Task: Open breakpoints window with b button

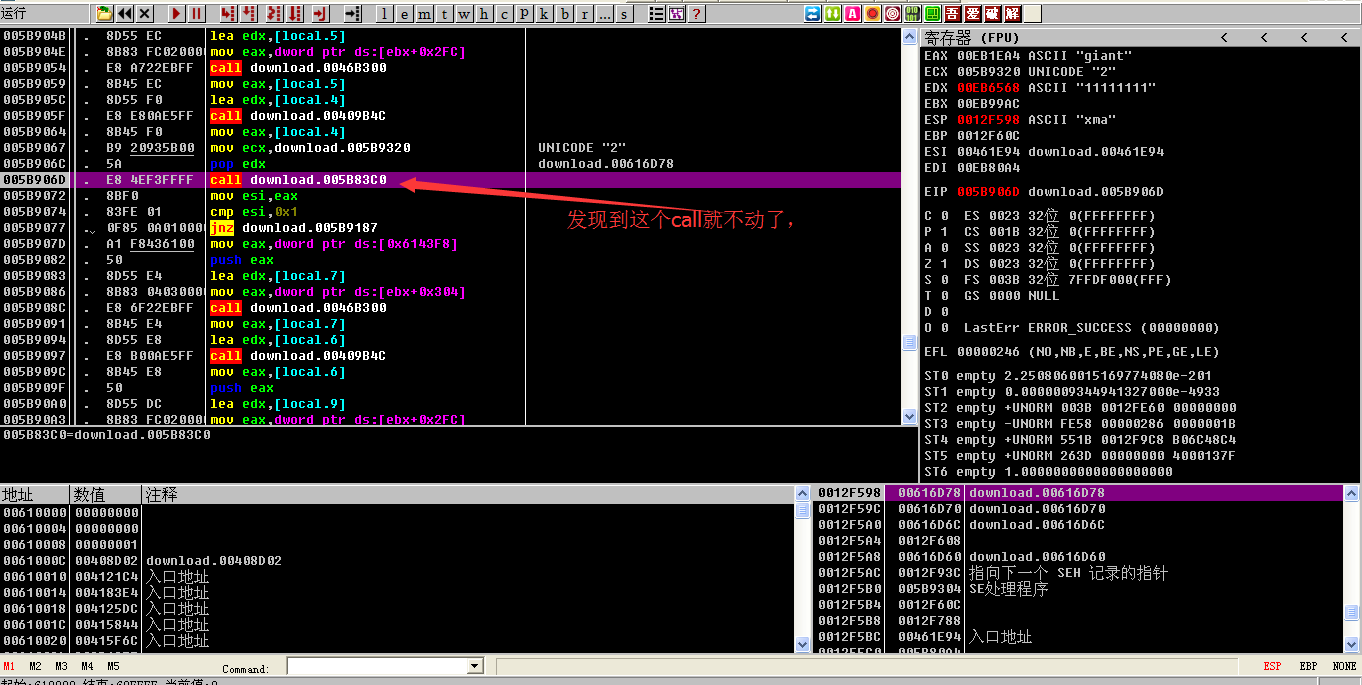Action: [x=566, y=14]
